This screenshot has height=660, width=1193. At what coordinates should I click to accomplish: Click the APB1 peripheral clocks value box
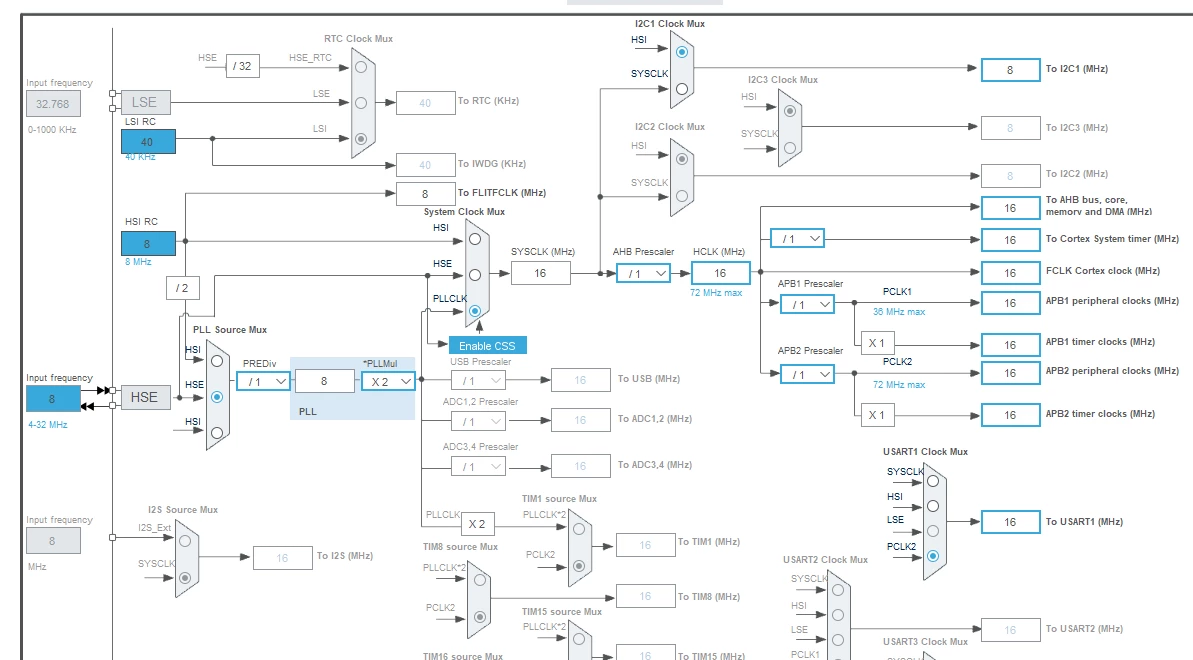pos(1010,303)
